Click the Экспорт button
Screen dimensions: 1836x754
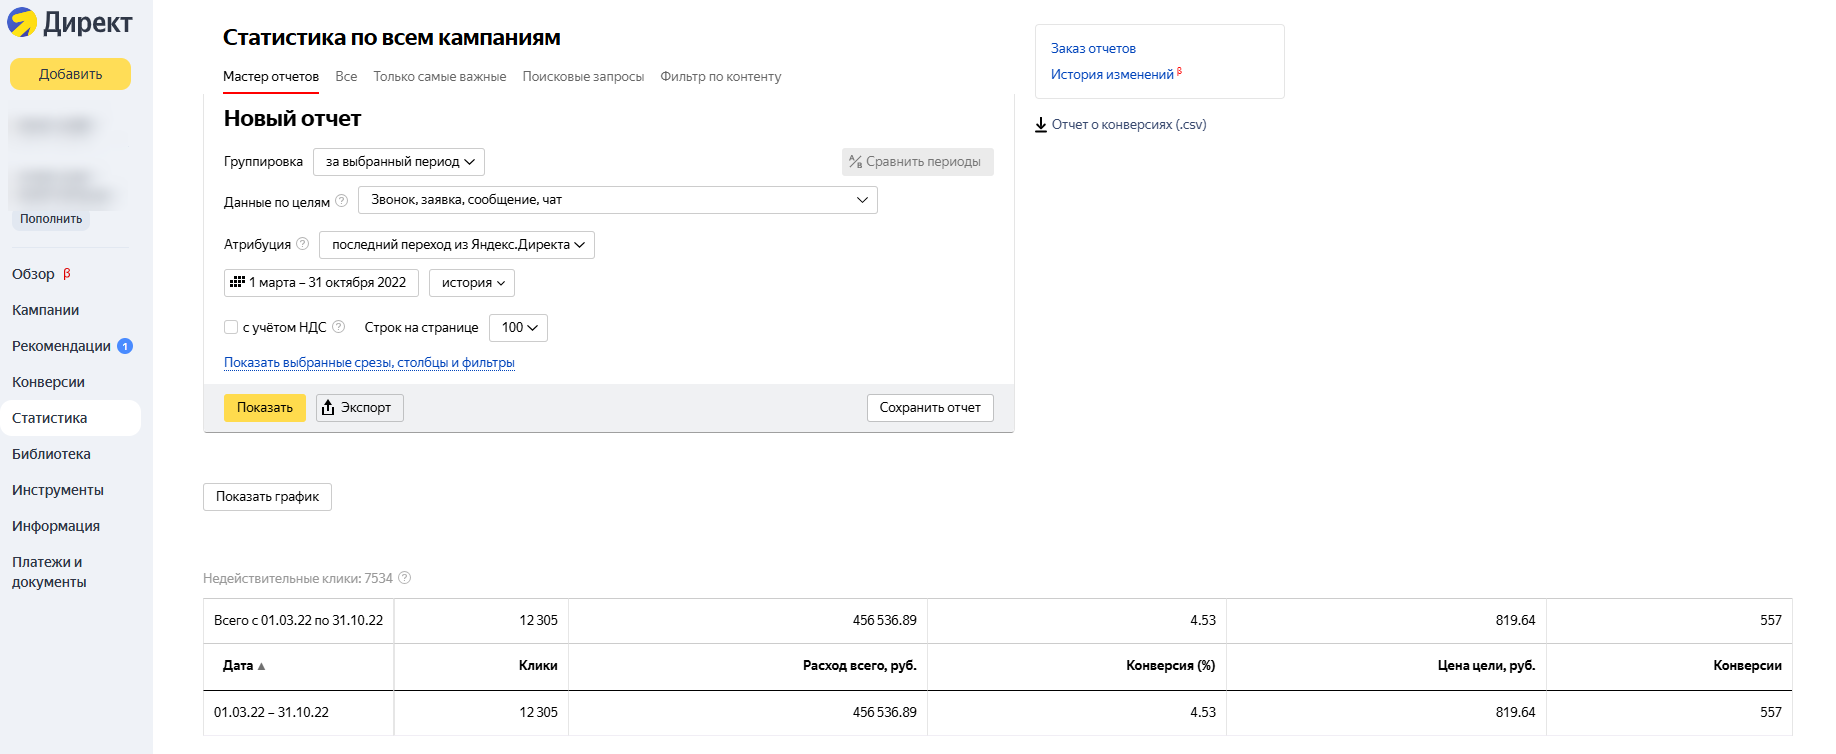pos(360,408)
